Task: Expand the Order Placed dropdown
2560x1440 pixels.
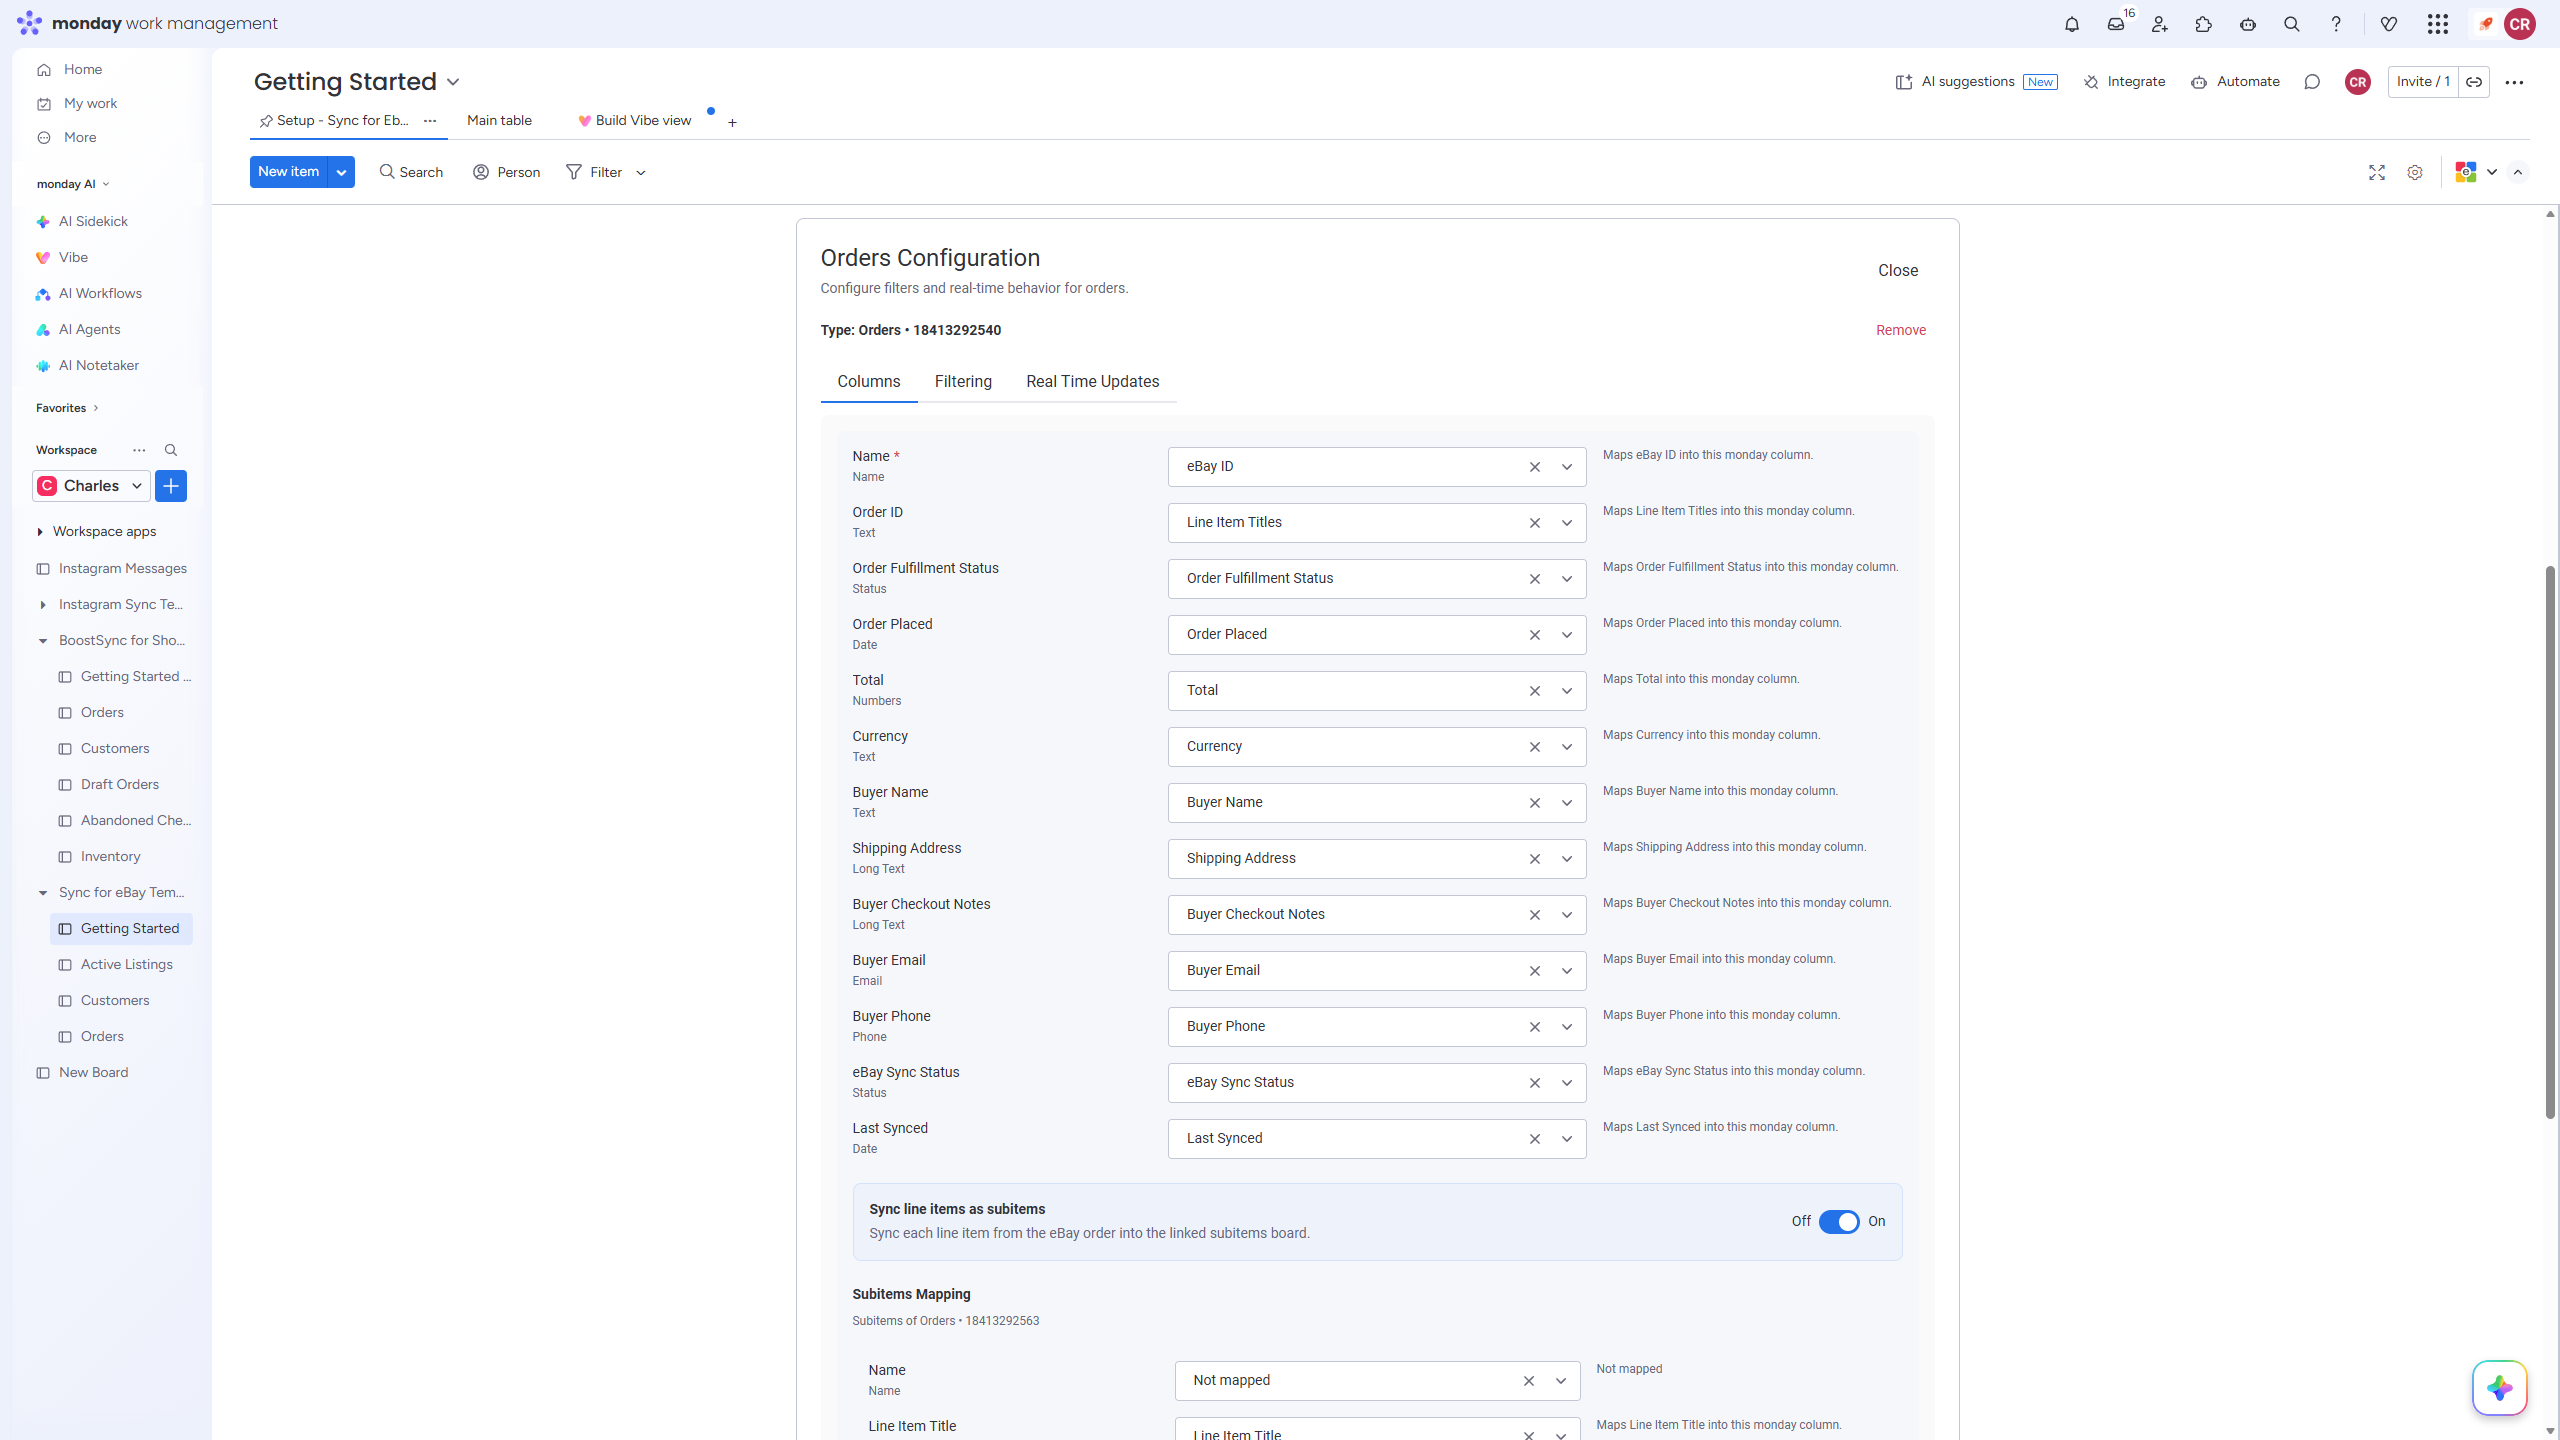Action: coord(1567,635)
